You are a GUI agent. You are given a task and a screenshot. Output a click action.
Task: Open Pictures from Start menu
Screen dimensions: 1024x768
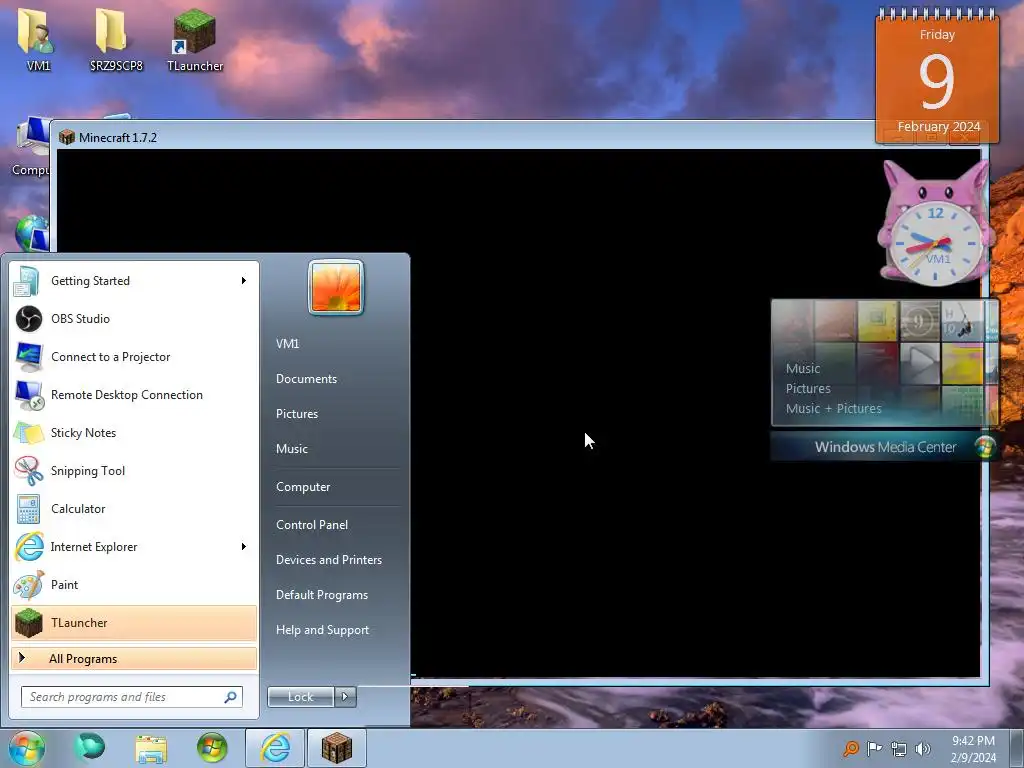297,414
